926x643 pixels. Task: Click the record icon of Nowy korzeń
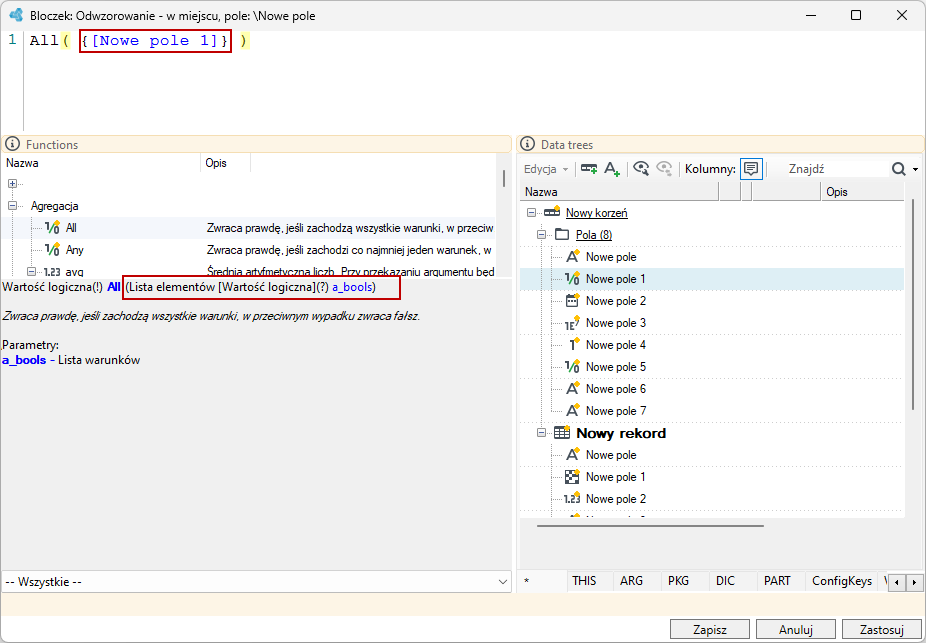pyautogui.click(x=552, y=212)
